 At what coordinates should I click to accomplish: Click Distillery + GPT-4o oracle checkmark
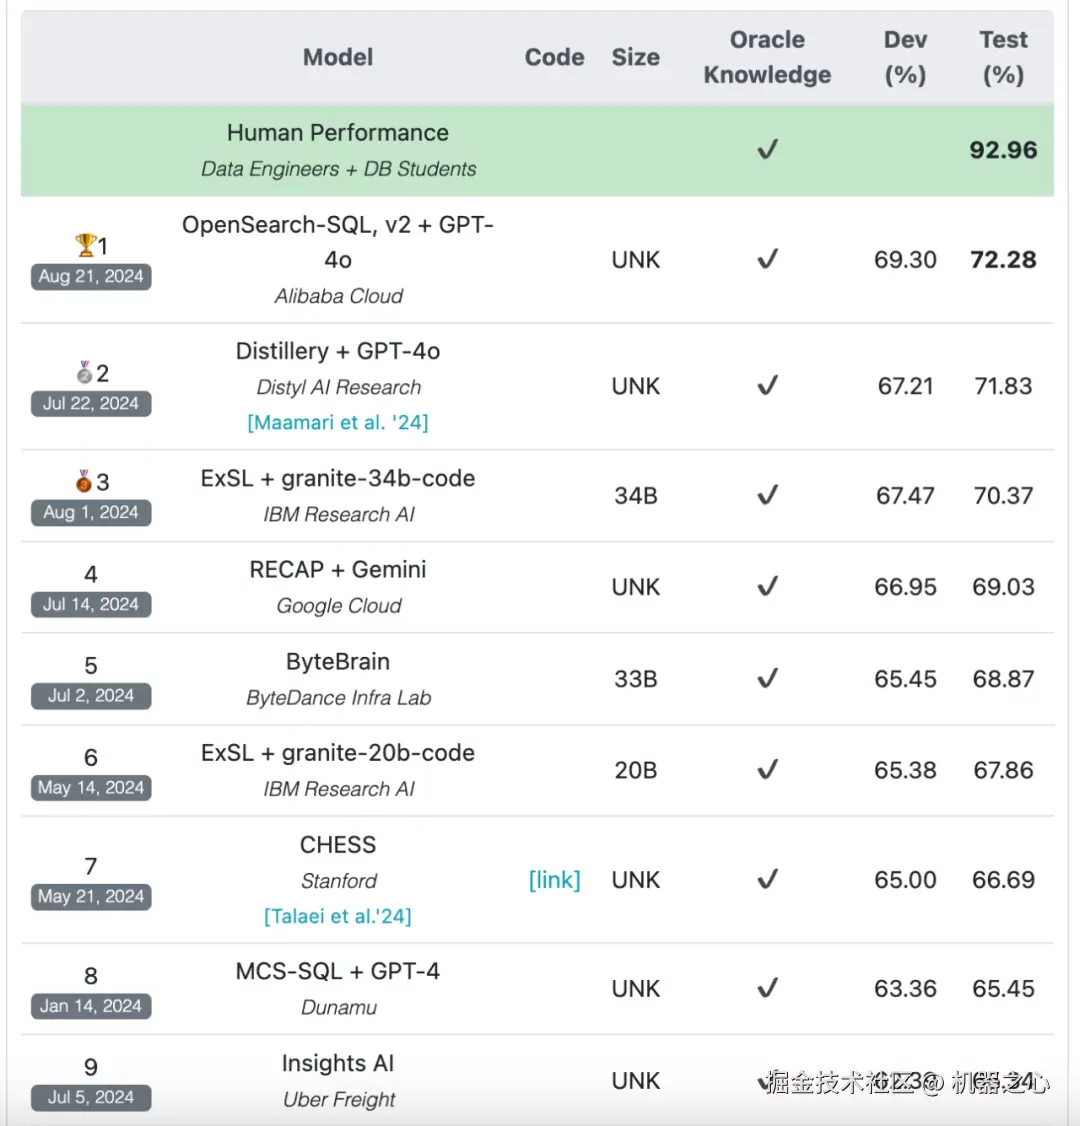click(x=767, y=386)
